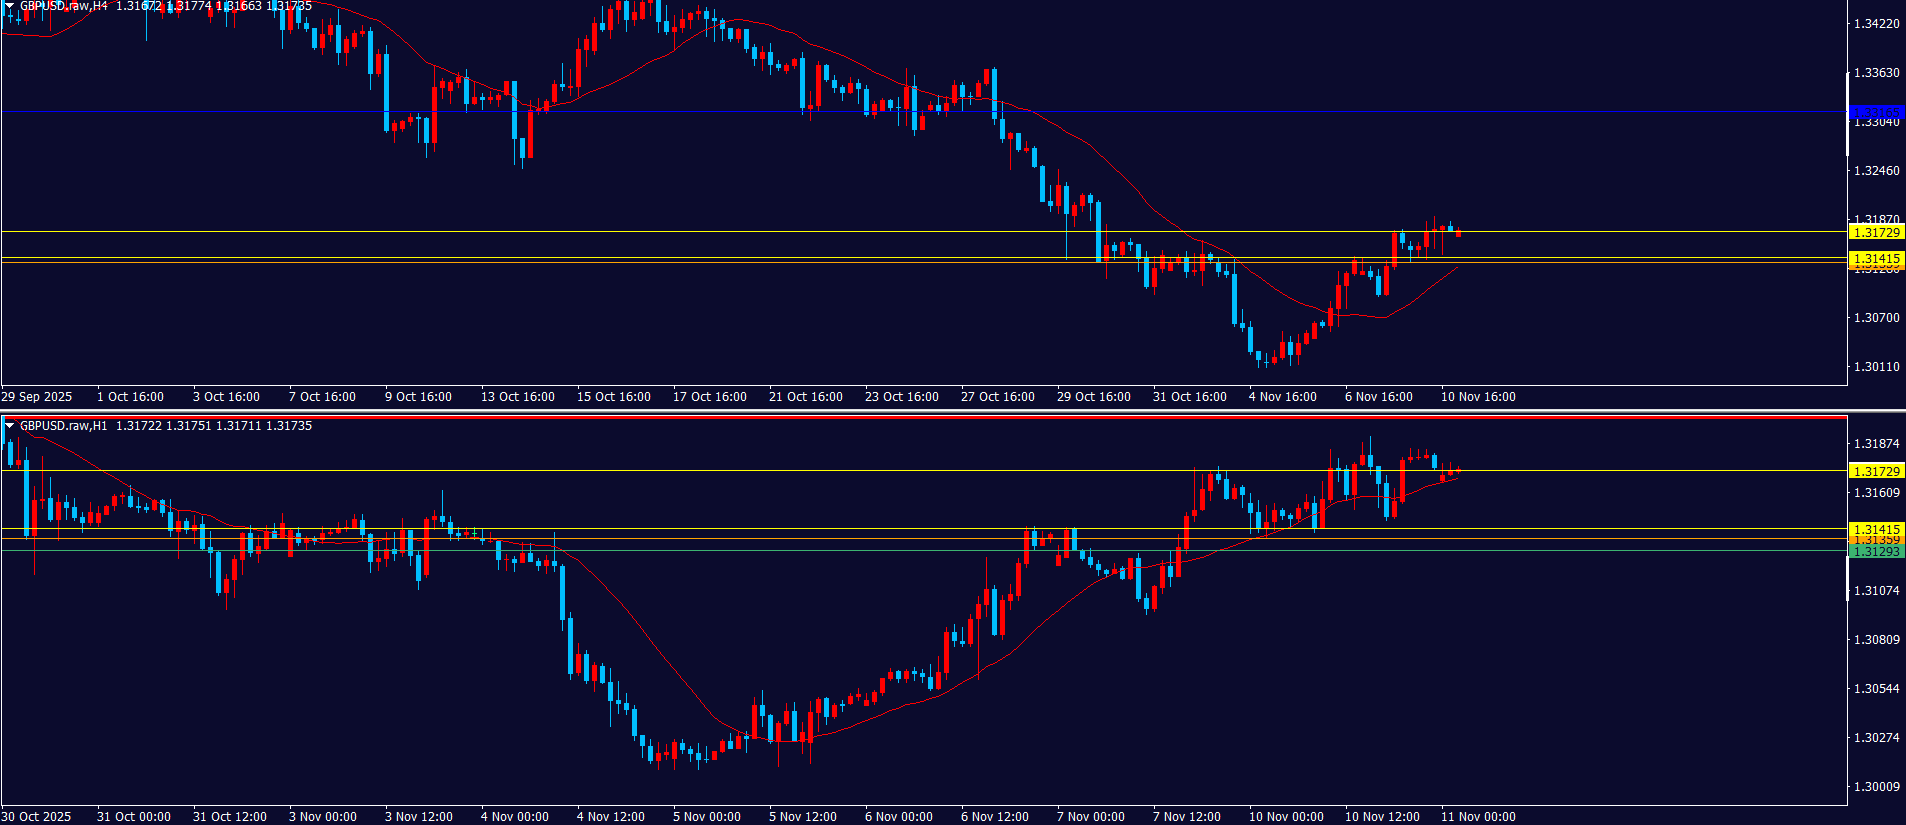Click the 1.30110 price scale value
1906x825 pixels.
pos(1876,367)
